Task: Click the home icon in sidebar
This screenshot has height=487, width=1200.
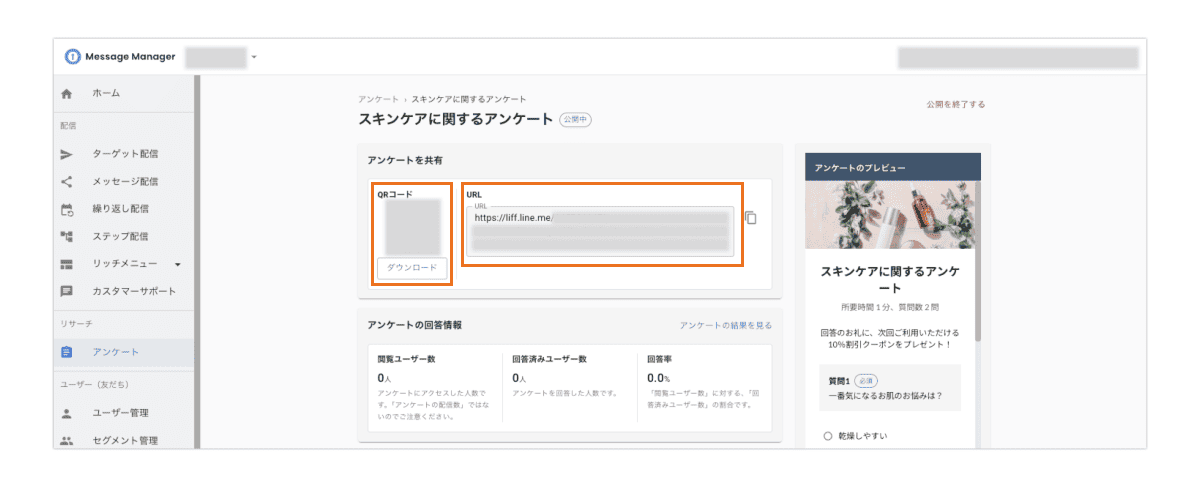Action: point(67,93)
